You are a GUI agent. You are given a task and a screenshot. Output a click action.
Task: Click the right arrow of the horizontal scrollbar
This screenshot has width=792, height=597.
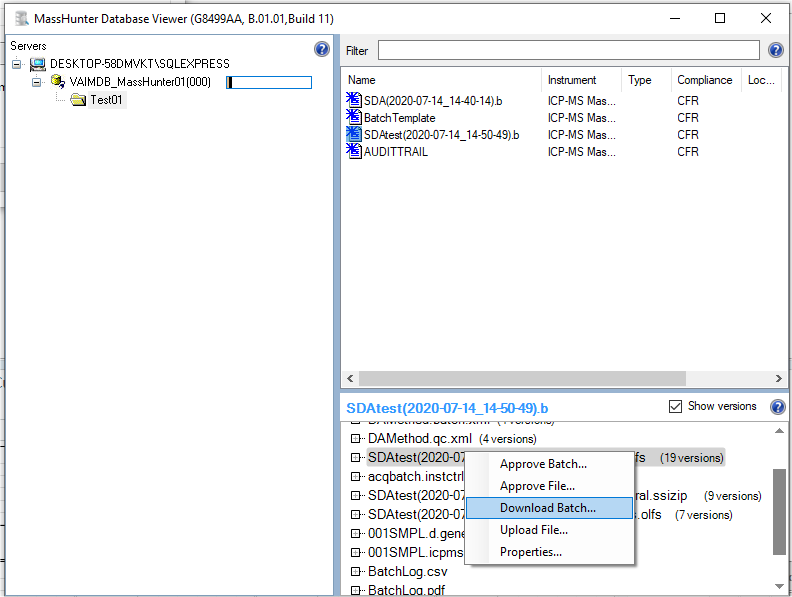[778, 378]
